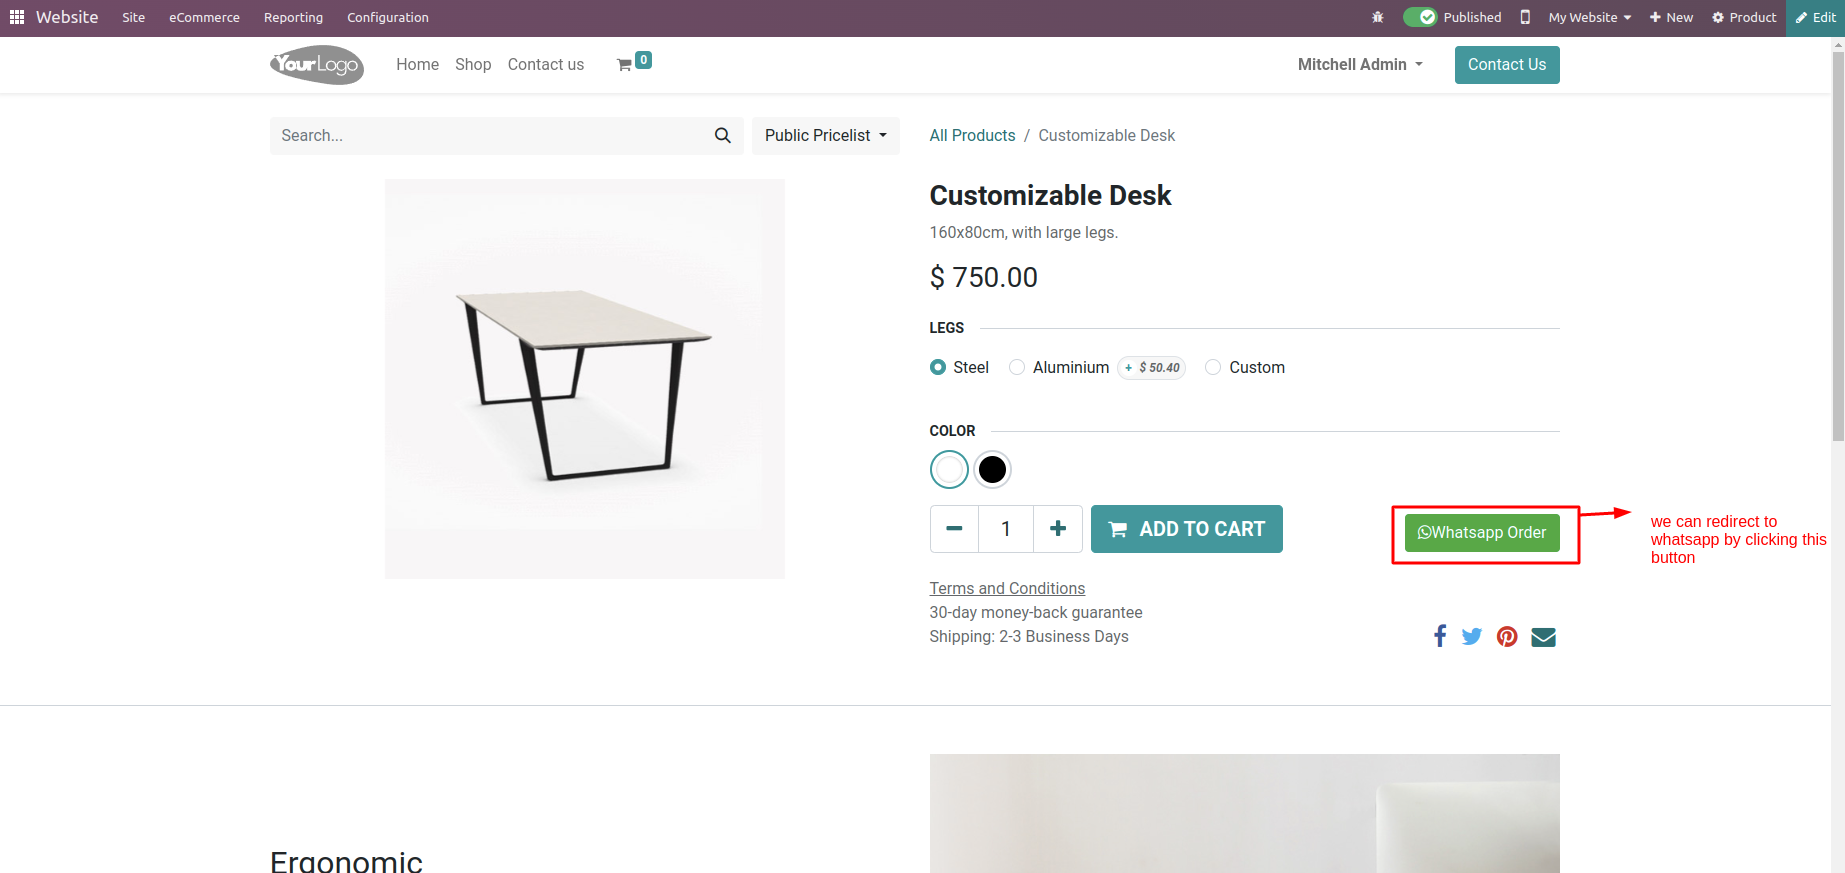
Task: Open the eCommerce menu
Action: coord(204,17)
